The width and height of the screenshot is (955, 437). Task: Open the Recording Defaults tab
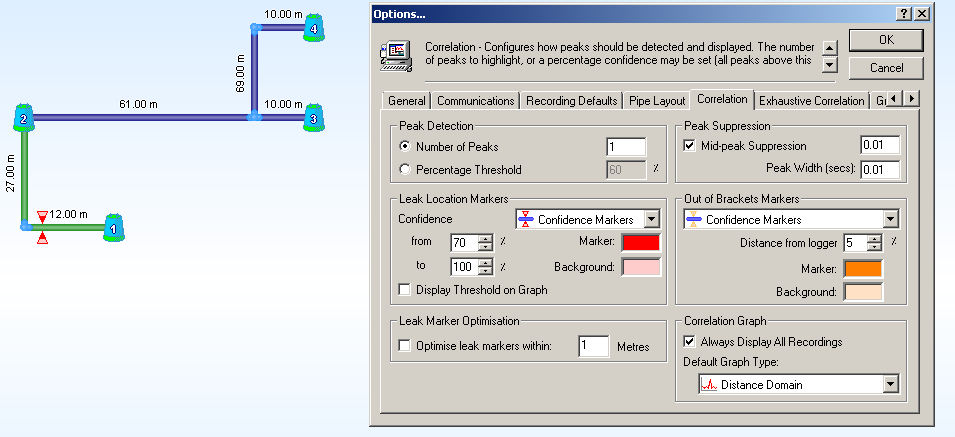[572, 100]
